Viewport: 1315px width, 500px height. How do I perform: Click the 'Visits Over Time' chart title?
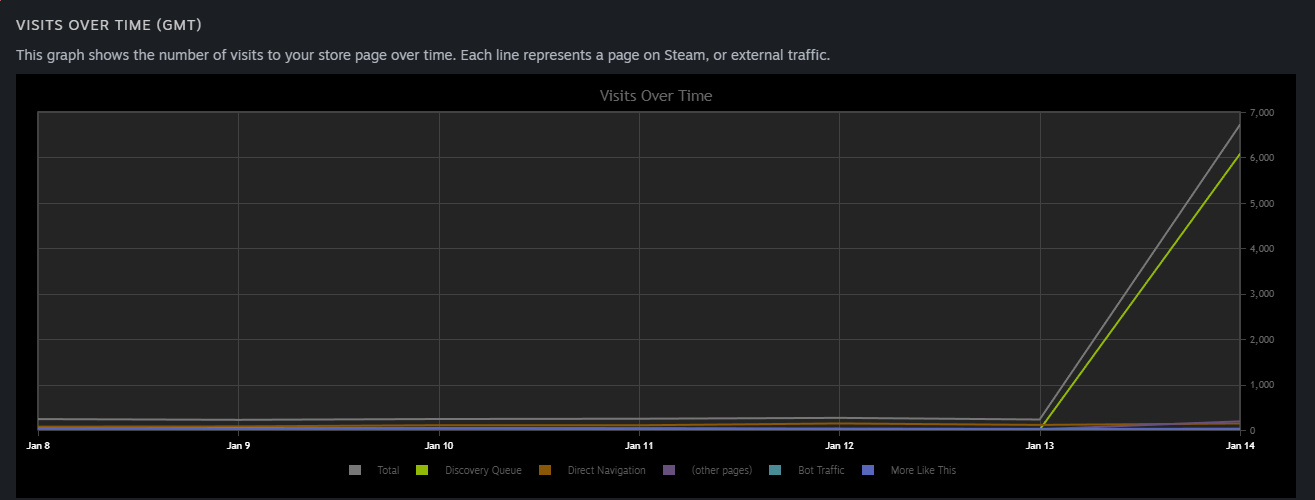pyautogui.click(x=655, y=96)
